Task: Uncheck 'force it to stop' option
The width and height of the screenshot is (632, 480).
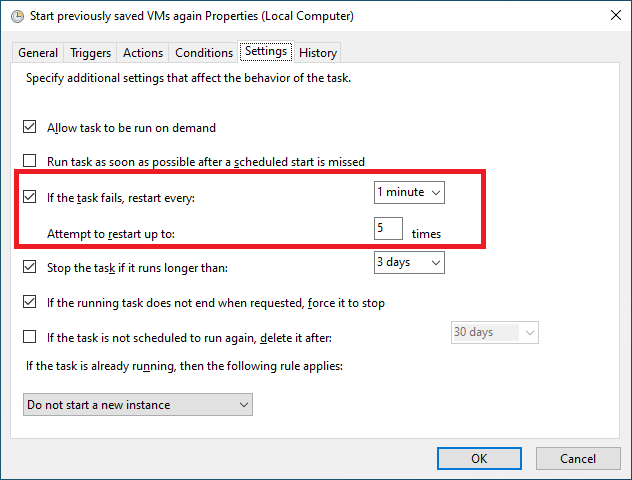Action: tap(29, 302)
